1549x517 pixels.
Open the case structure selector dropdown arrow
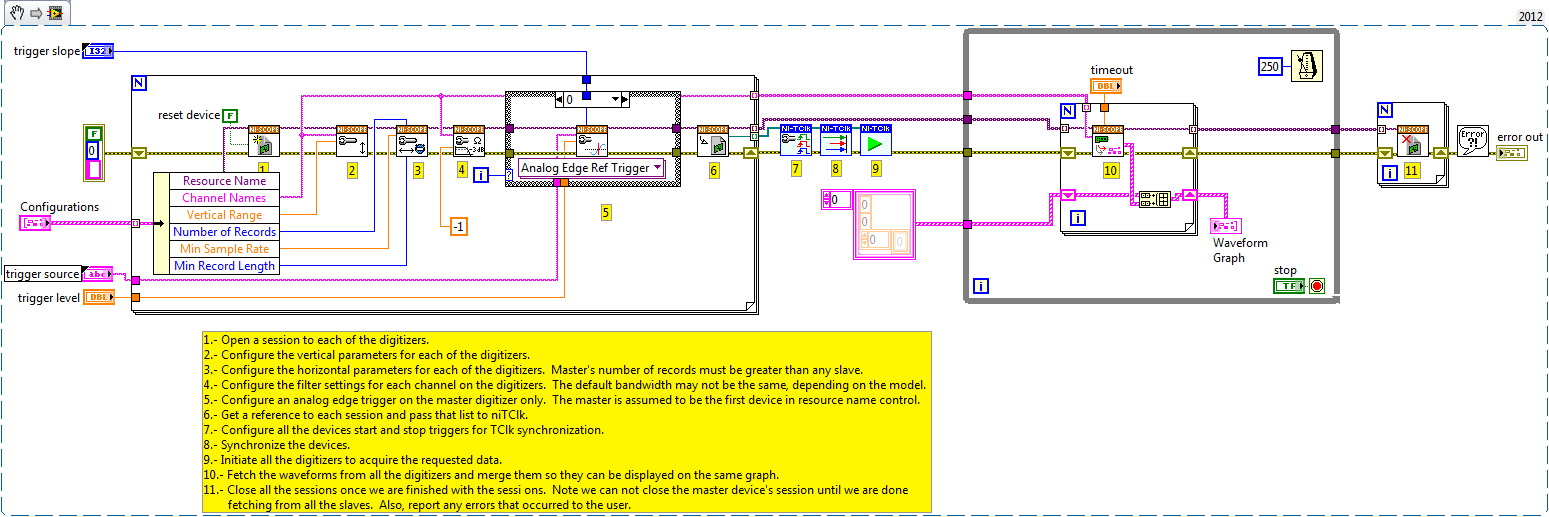coord(615,100)
